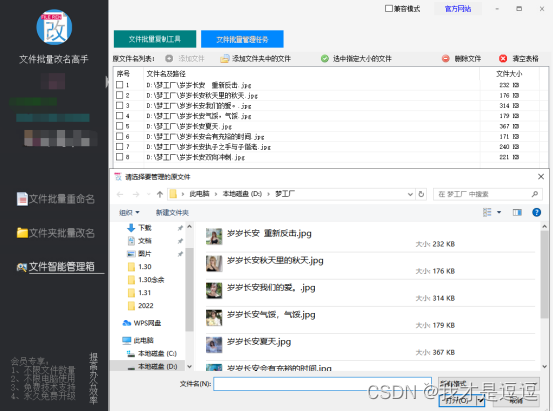Click the navigation pane scroll down arrow
Viewport: 553px width, 412px height.
click(x=189, y=366)
